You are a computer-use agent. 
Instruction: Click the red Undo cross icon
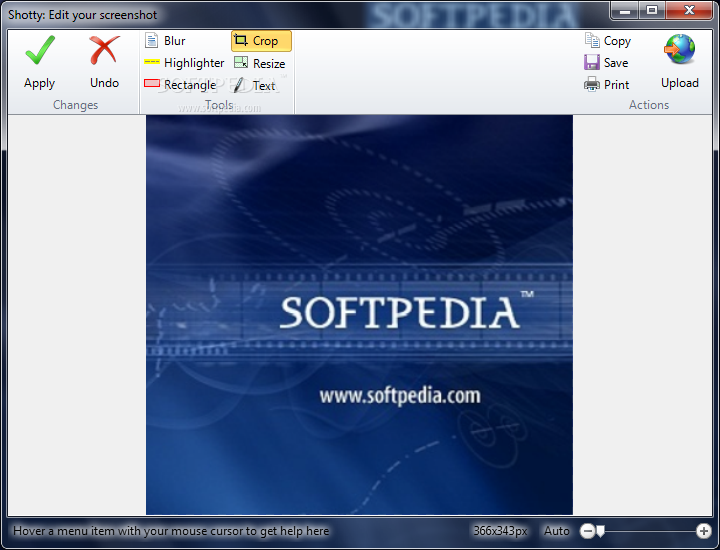tap(104, 50)
